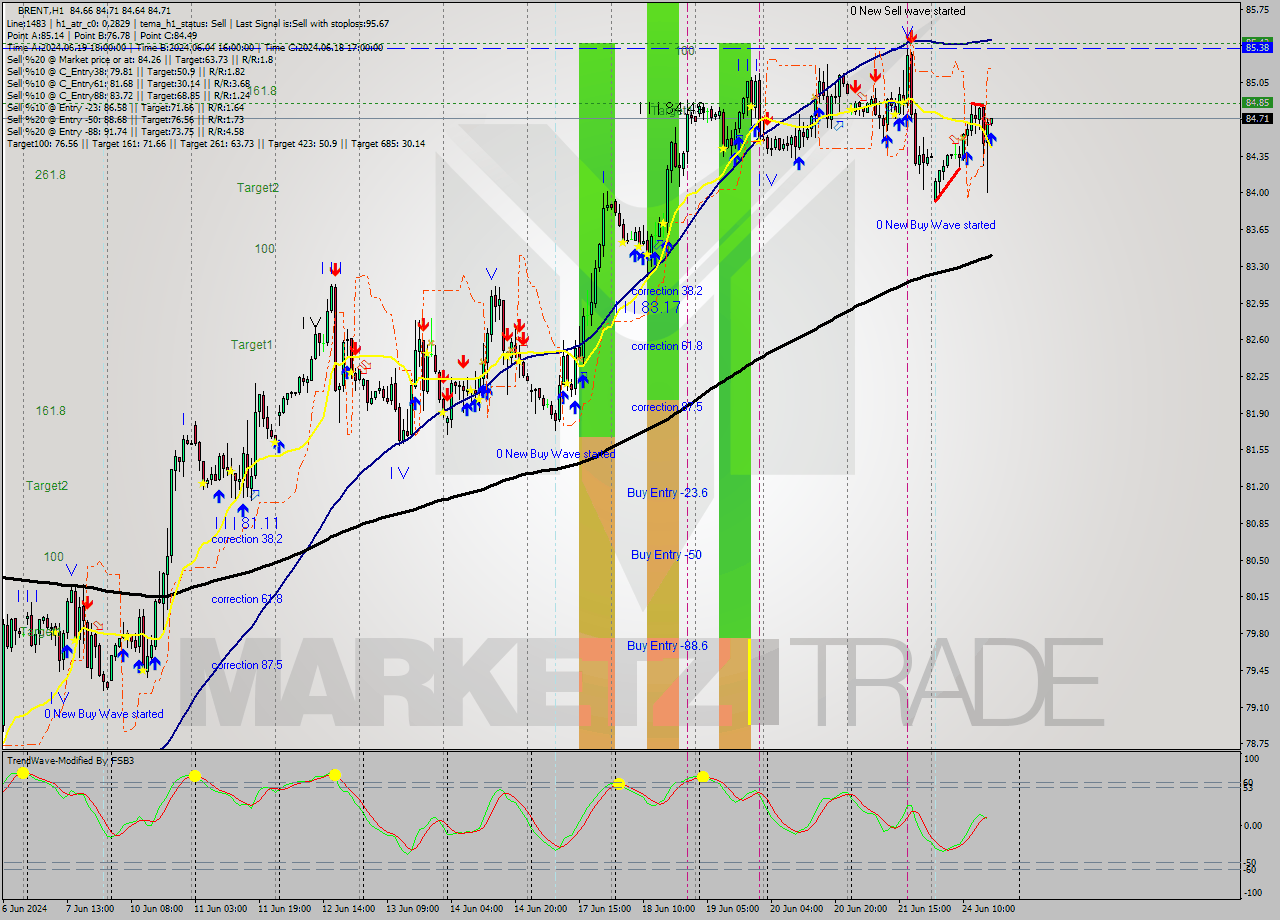1280x920 pixels.
Task: Click 'correction 38.2' under the 81.11 label
Action: (x=247, y=539)
